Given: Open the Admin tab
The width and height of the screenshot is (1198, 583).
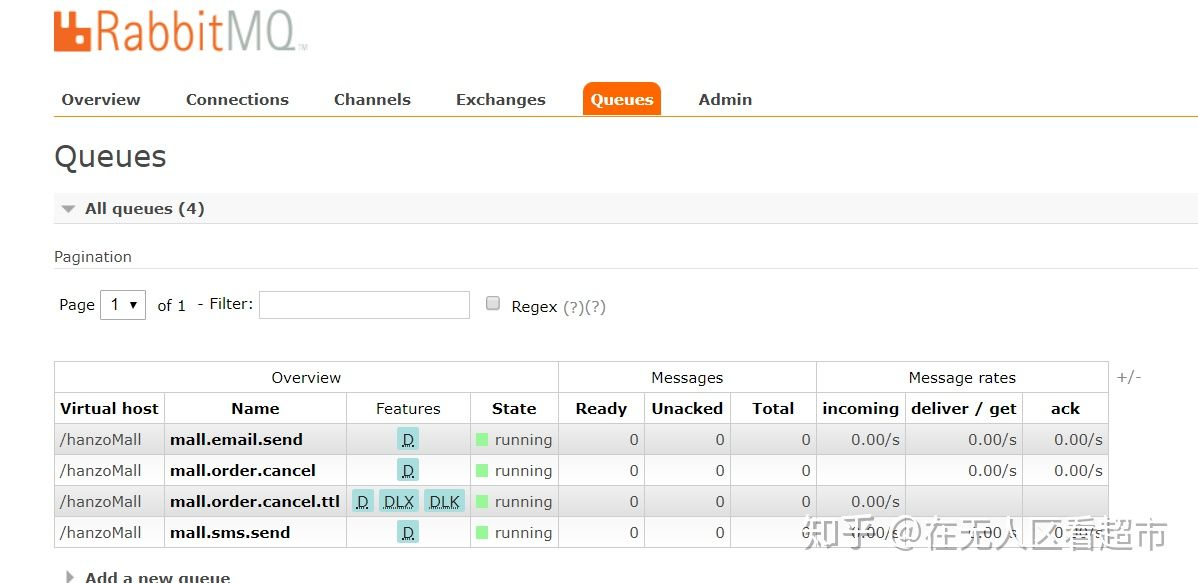Looking at the screenshot, I should (725, 99).
